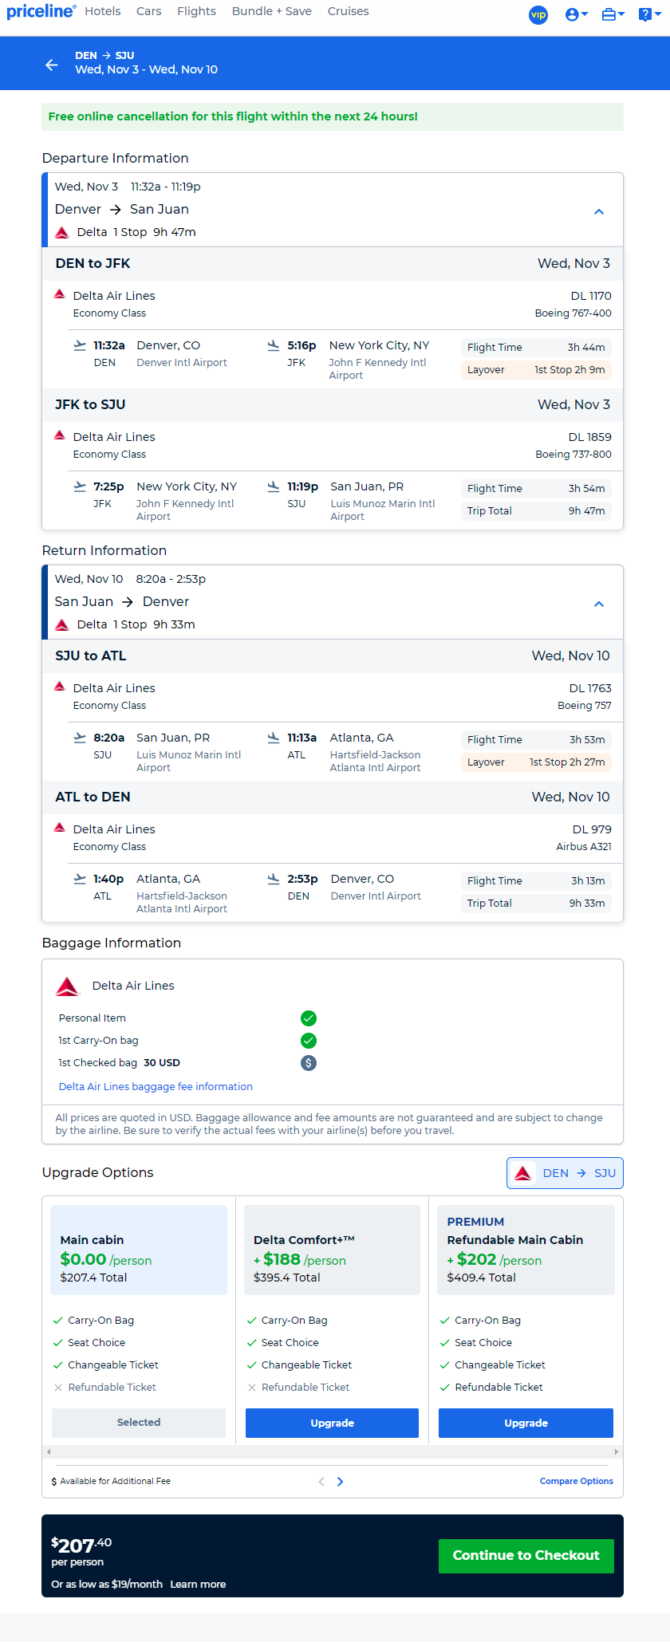The image size is (670, 1642).
Task: Click the Delta logo in Baggage Information
Action: (x=67, y=987)
